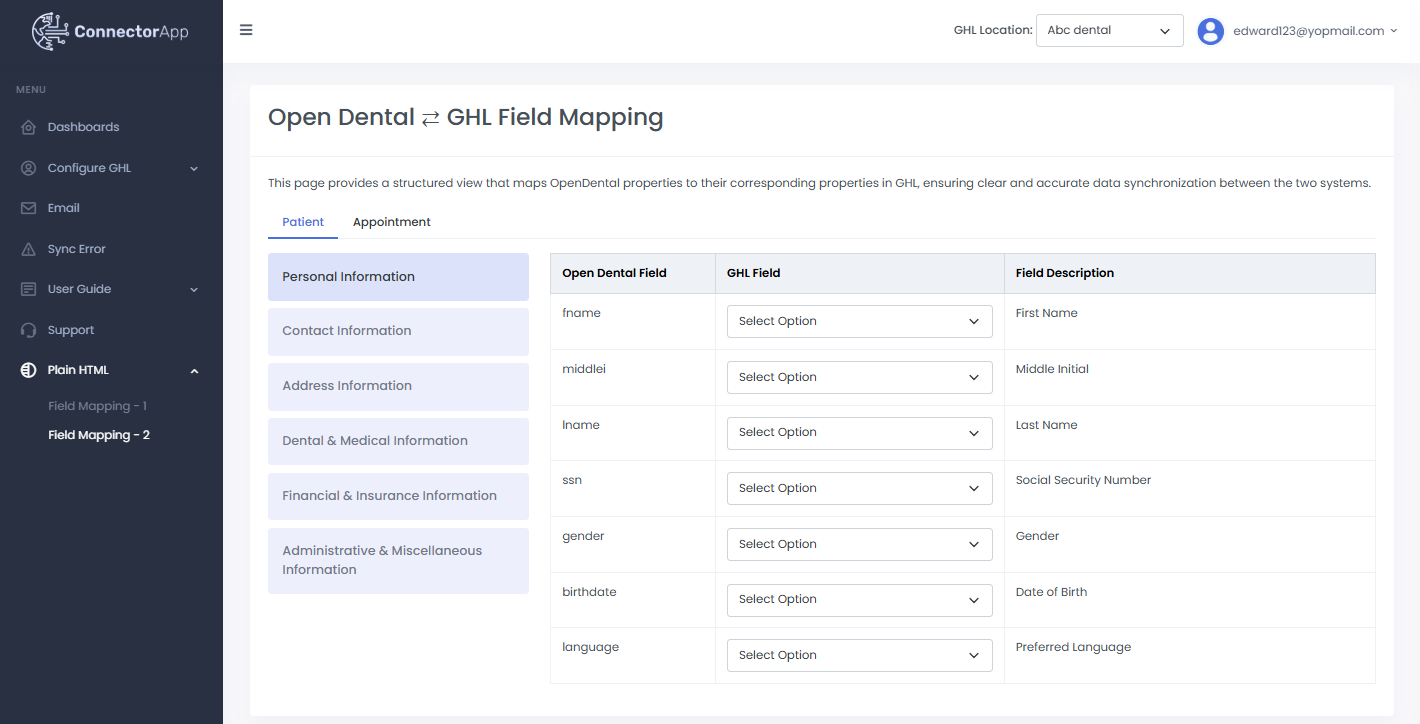The height and width of the screenshot is (724, 1420).
Task: Click the Preferred Language description
Action: click(1073, 647)
